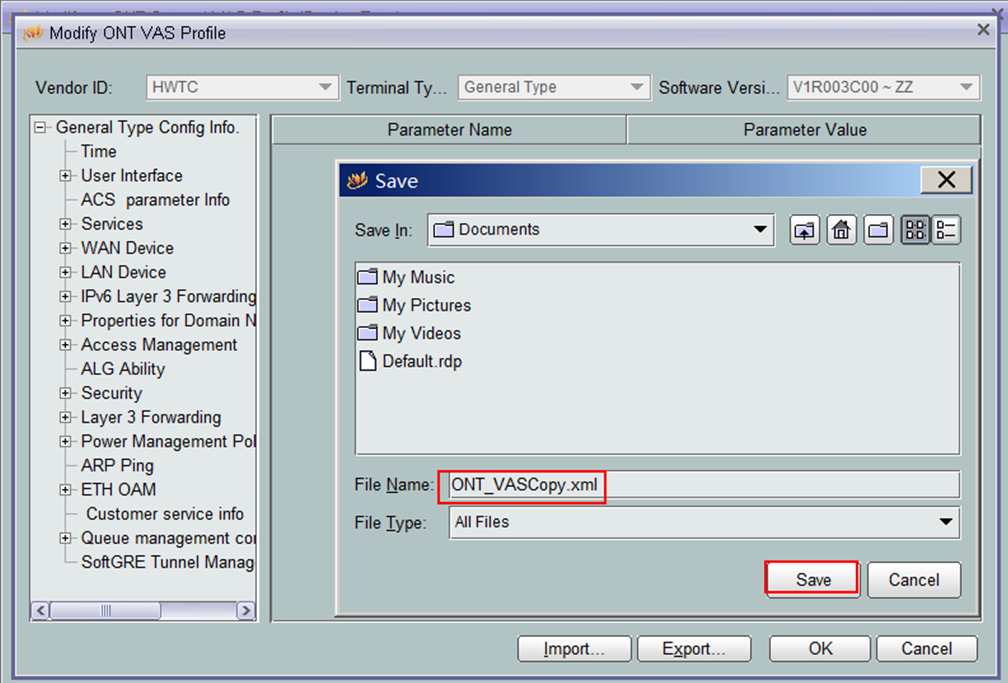Select the My Pictures folder

425,306
